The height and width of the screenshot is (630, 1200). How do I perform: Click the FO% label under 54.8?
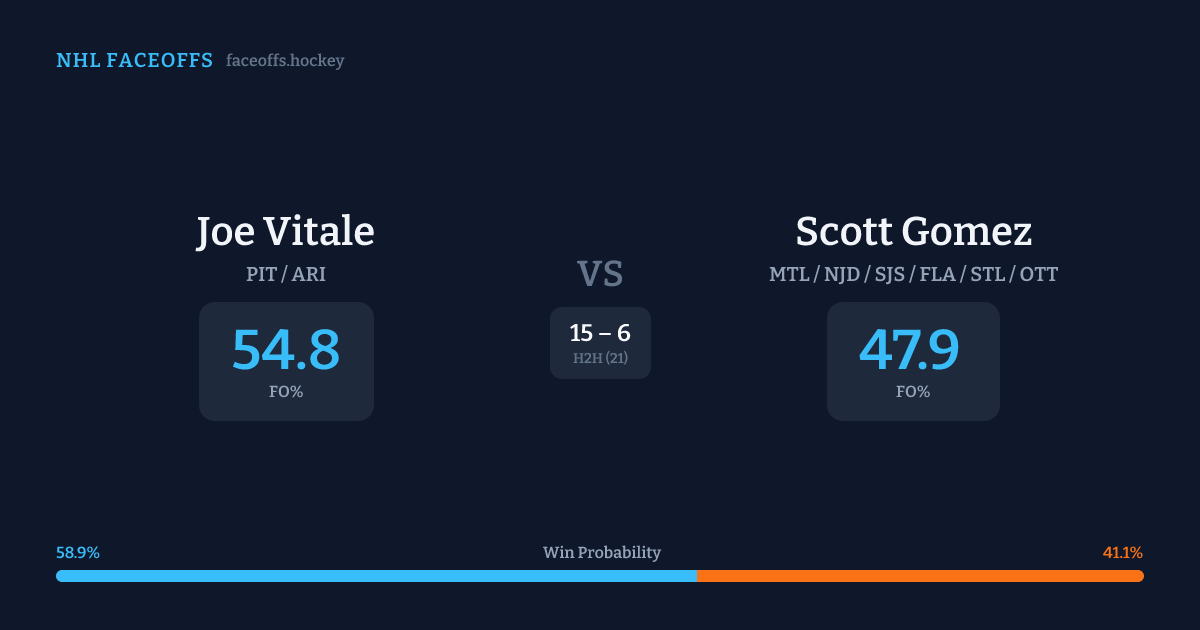click(x=285, y=392)
